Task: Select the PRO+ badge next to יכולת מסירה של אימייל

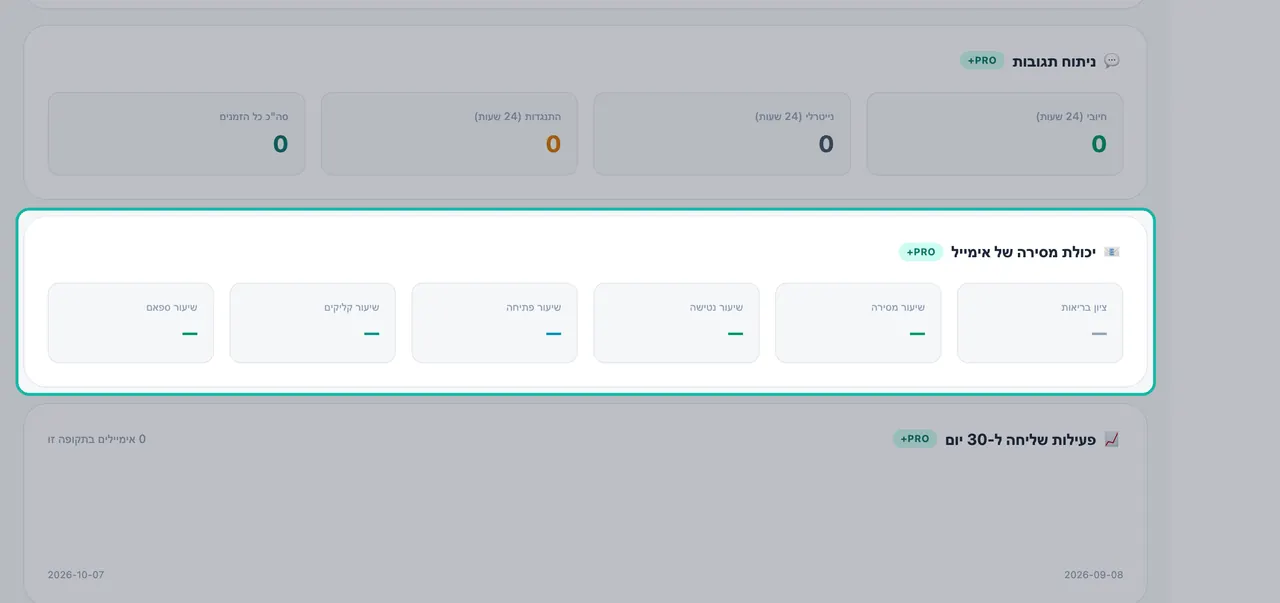Action: 921,252
